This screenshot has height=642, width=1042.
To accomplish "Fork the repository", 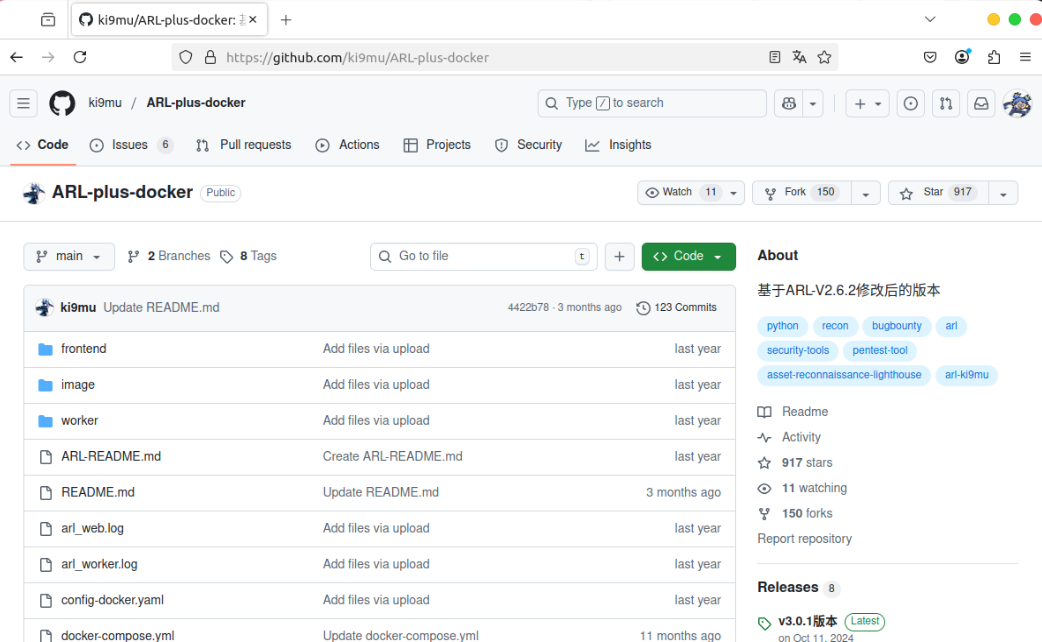I will pyautogui.click(x=801, y=193).
